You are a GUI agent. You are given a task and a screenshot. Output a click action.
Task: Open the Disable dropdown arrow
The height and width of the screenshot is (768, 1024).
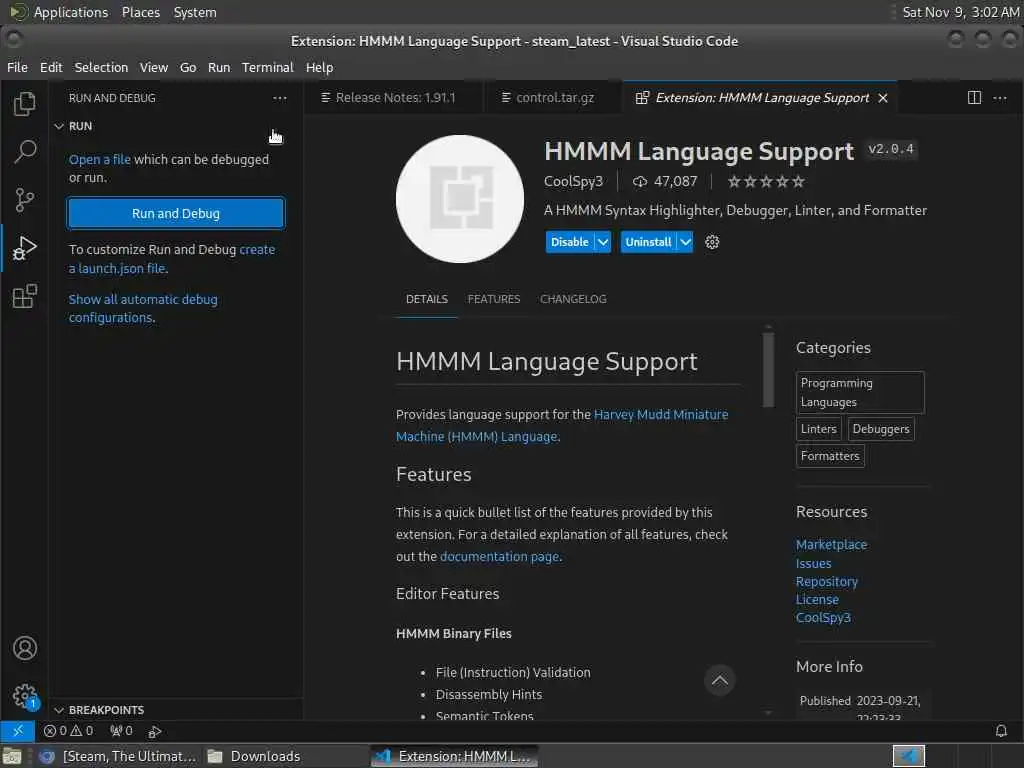point(603,242)
